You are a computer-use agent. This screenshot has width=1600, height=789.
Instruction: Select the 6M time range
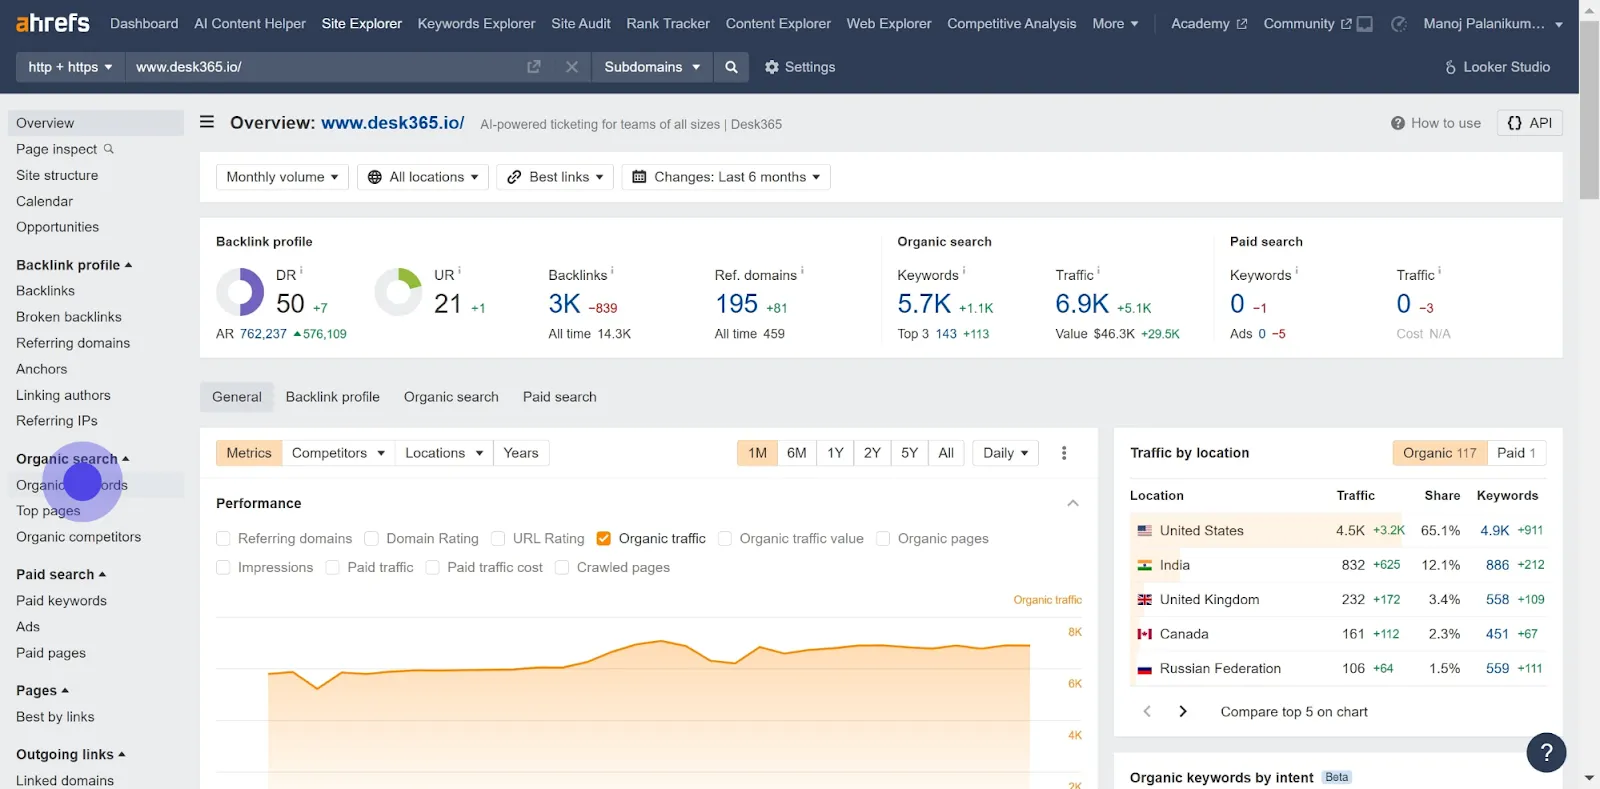[797, 453]
